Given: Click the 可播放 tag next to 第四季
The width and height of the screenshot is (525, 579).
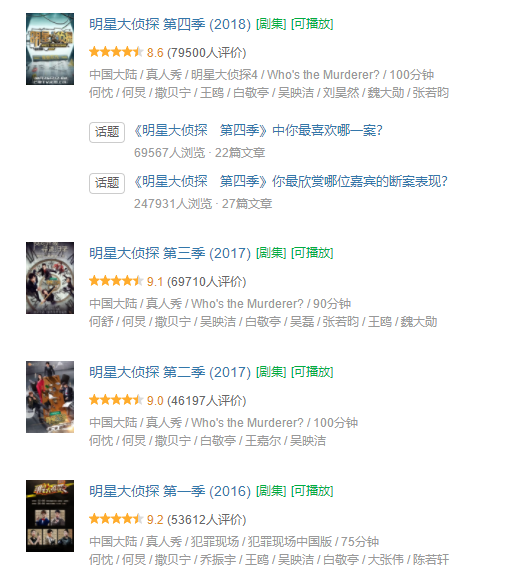Looking at the screenshot, I should 312,24.
